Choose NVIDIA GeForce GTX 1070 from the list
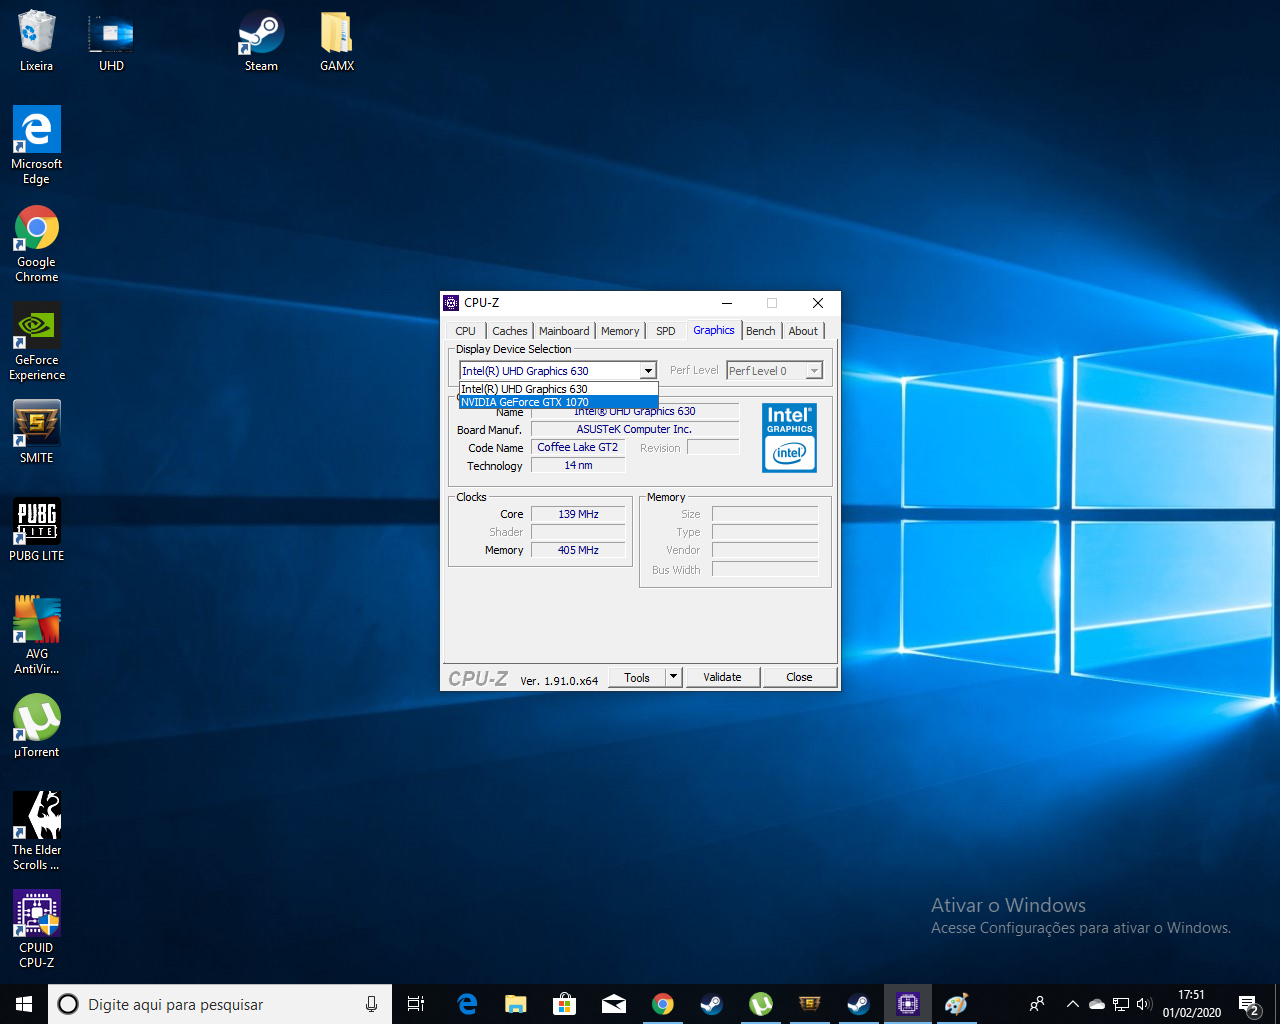This screenshot has height=1024, width=1280. point(558,402)
